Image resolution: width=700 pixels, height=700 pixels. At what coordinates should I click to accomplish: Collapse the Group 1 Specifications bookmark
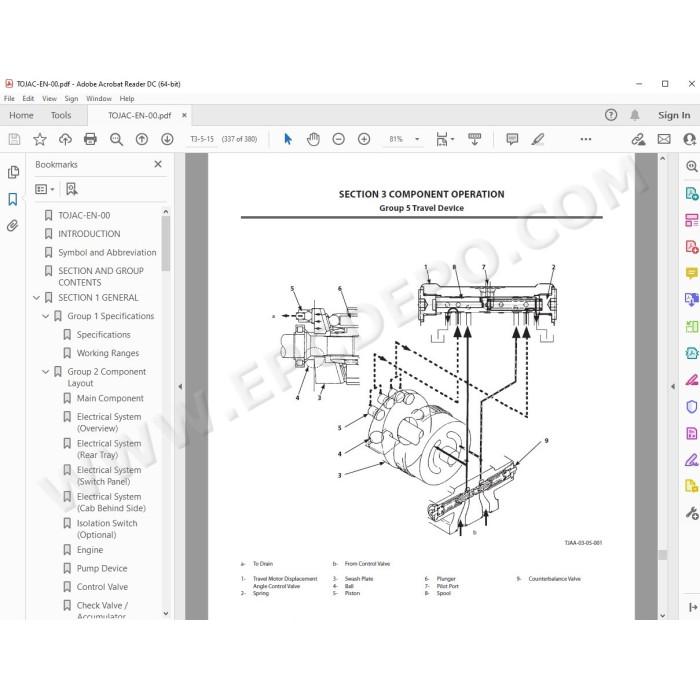tap(46, 316)
